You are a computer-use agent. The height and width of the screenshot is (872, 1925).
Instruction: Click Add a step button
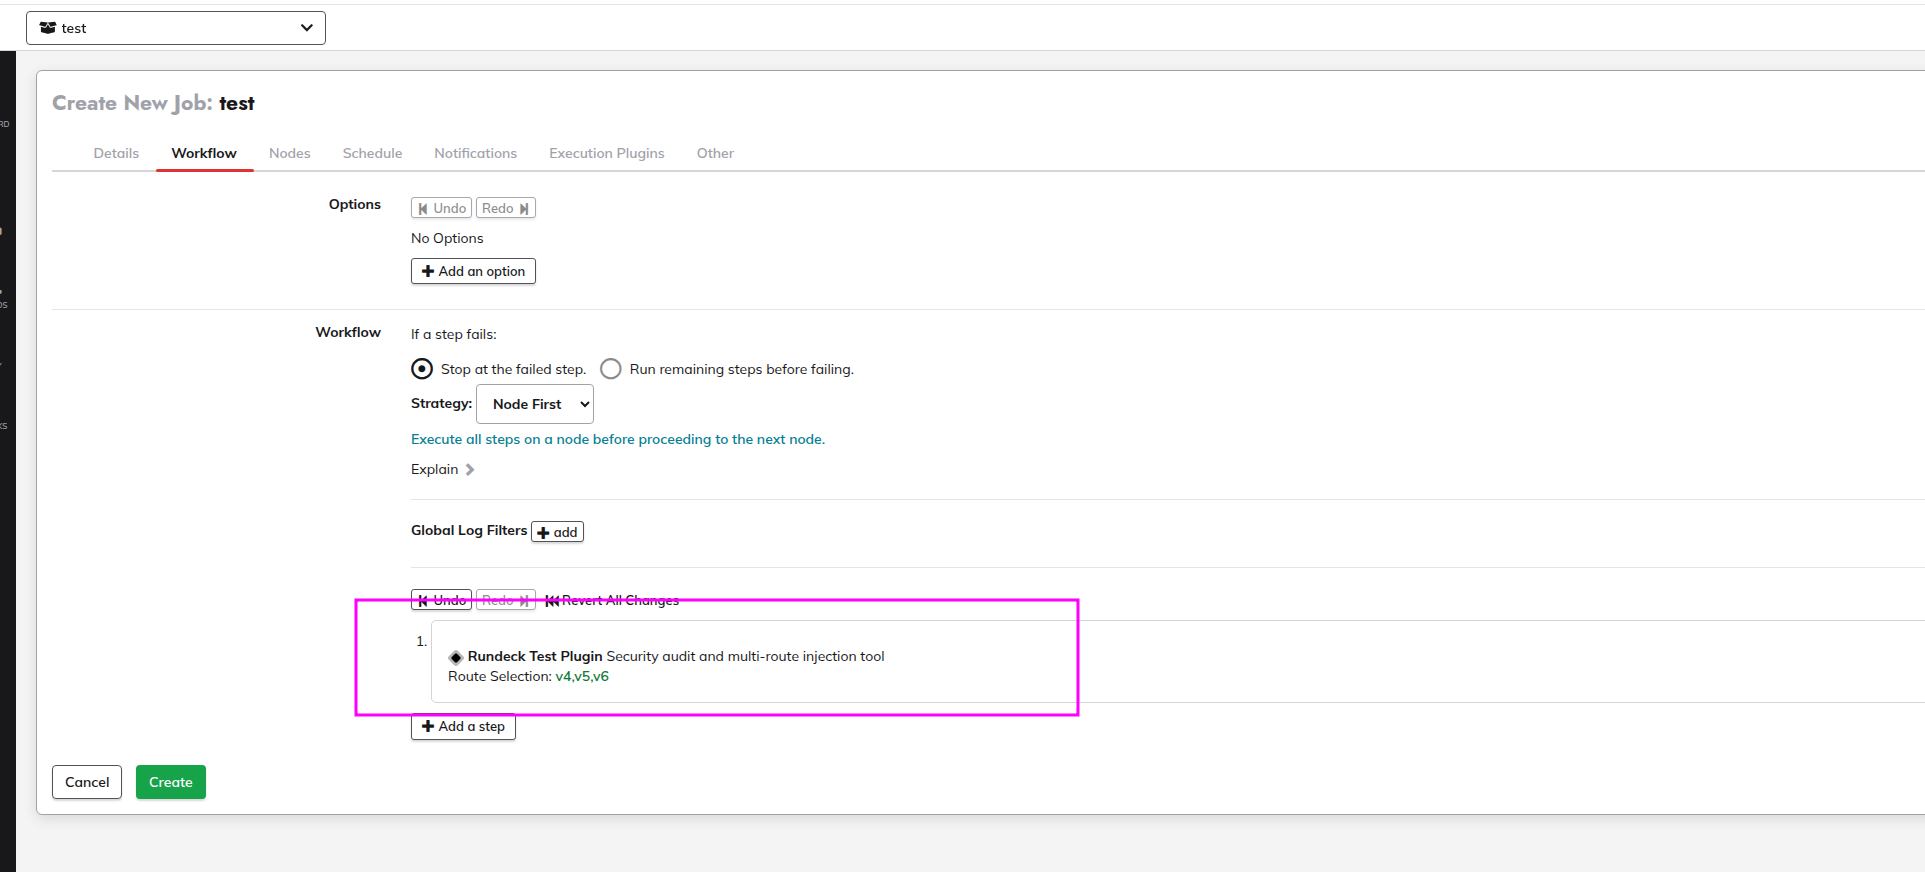click(x=463, y=727)
